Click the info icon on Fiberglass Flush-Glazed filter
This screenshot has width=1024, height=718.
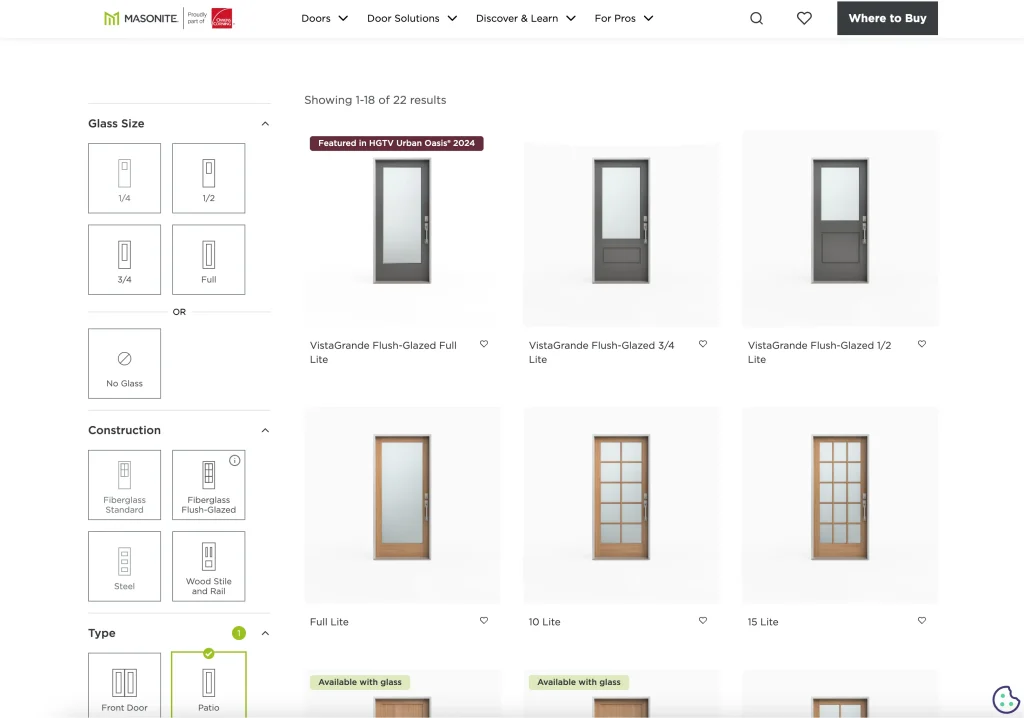point(234,460)
